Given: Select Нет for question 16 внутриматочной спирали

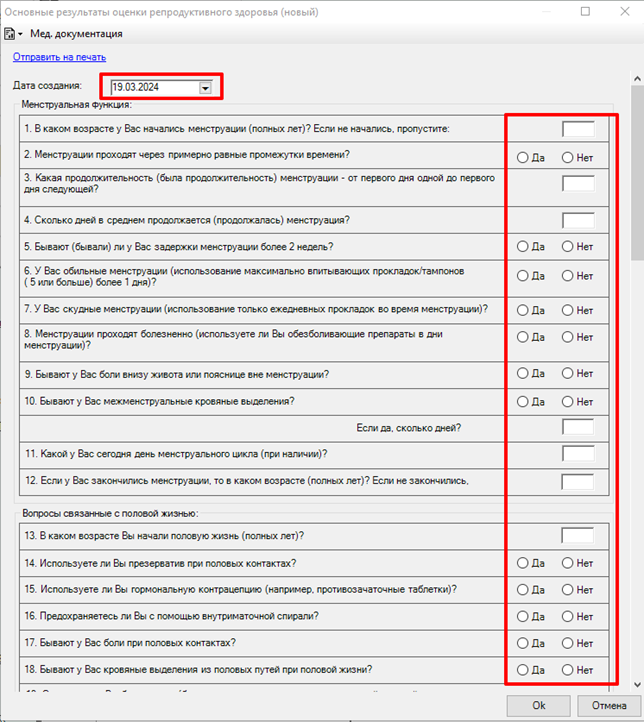Looking at the screenshot, I should coord(577,617).
